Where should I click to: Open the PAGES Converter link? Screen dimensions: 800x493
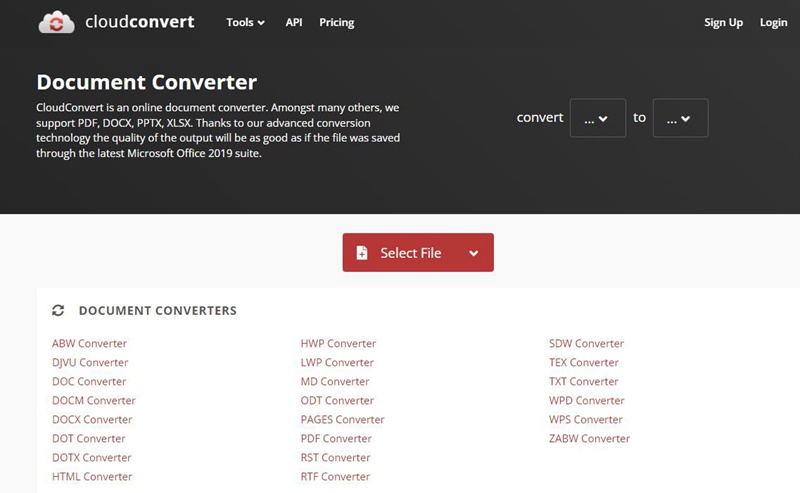342,420
